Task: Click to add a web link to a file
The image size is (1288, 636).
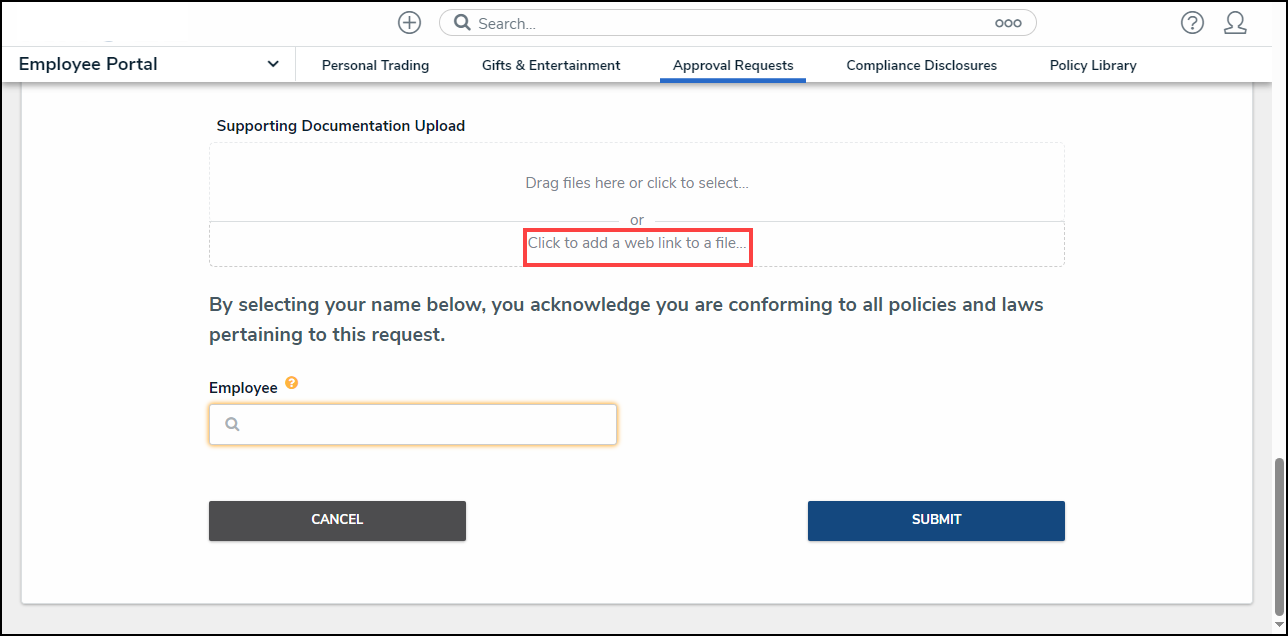Action: click(x=637, y=243)
